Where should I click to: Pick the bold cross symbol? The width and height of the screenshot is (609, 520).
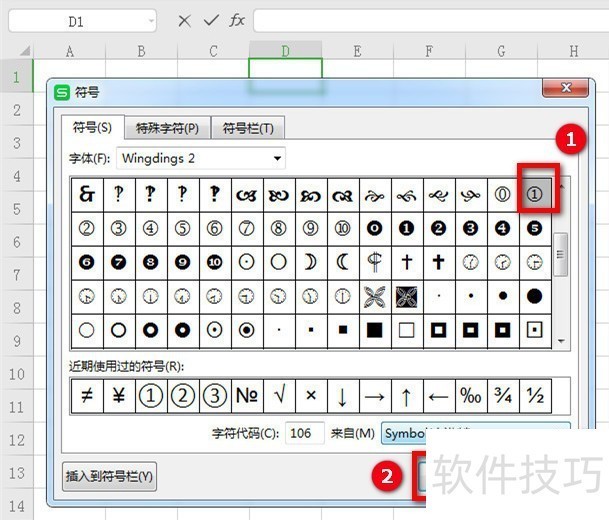point(438,263)
